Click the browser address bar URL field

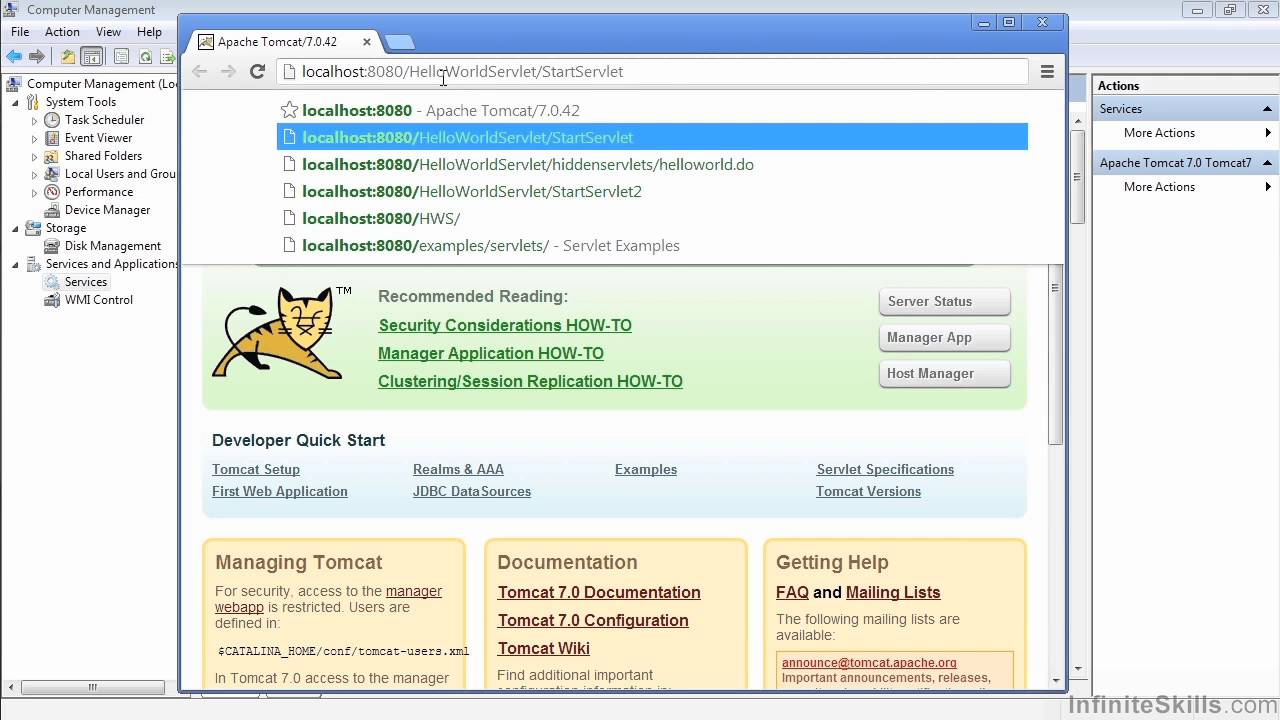(x=652, y=71)
